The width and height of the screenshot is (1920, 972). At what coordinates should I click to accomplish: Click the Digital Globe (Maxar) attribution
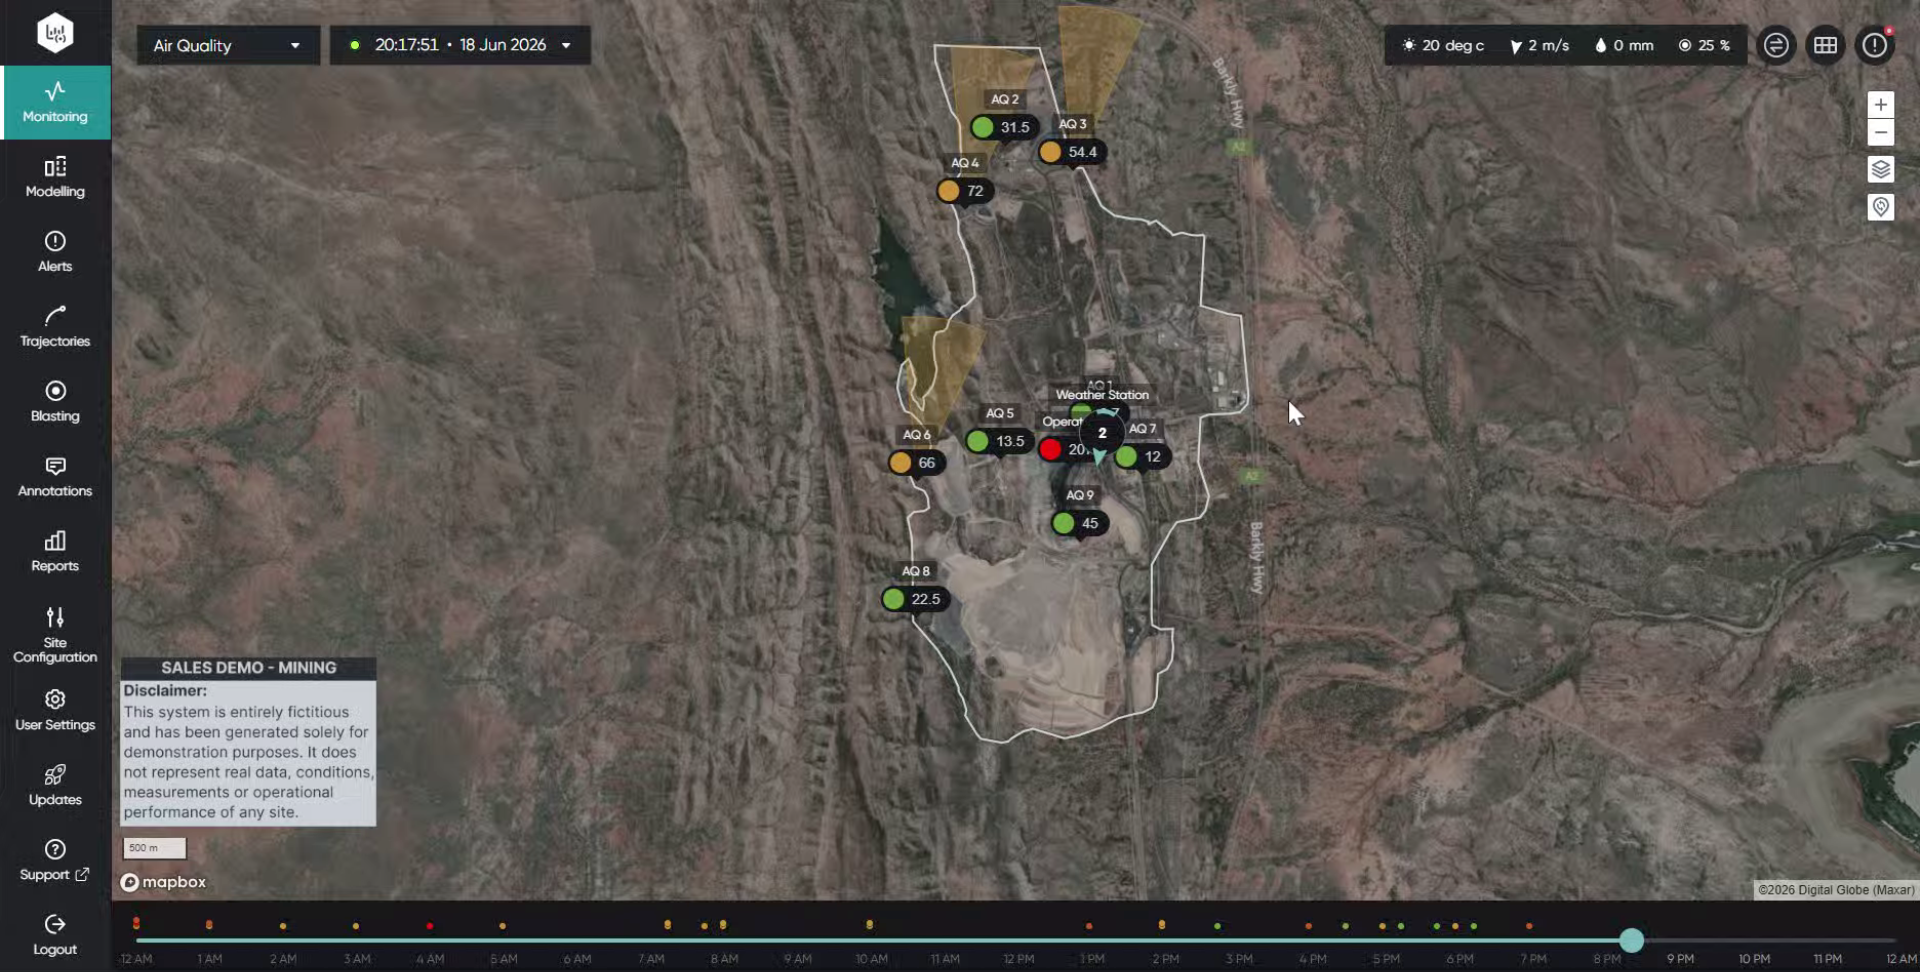[x=1835, y=890]
